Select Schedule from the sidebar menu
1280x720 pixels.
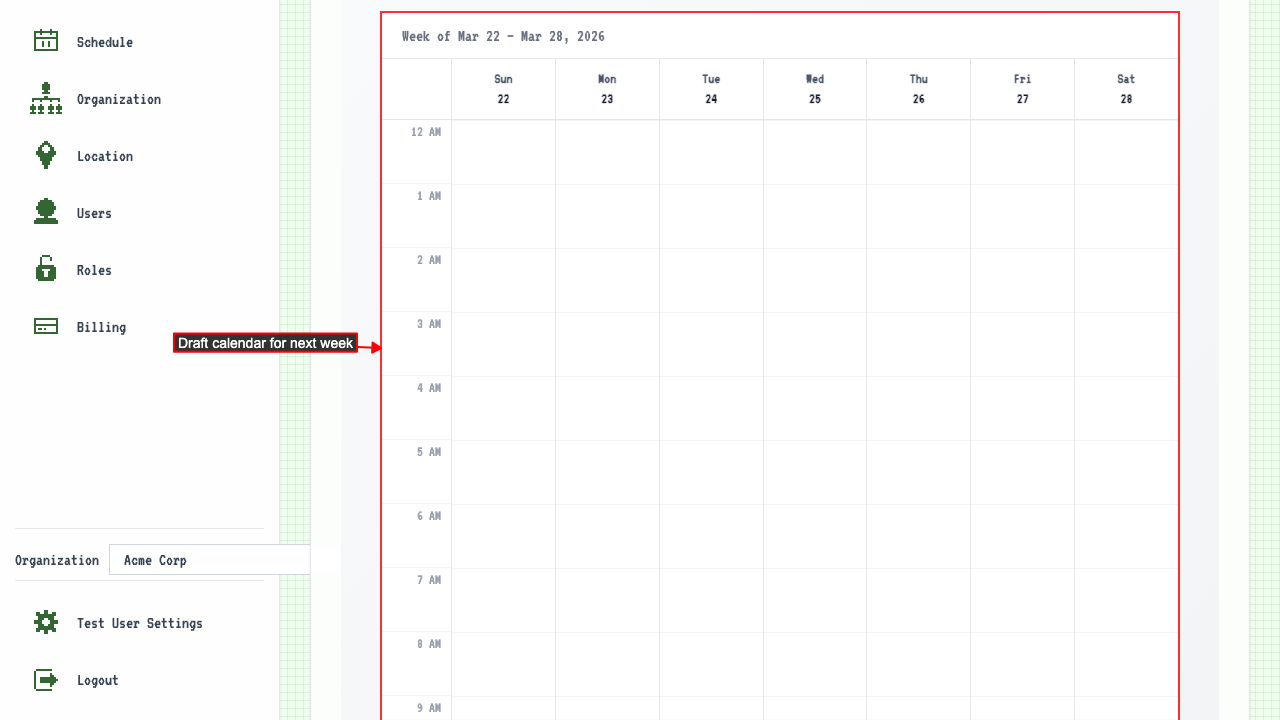click(106, 41)
